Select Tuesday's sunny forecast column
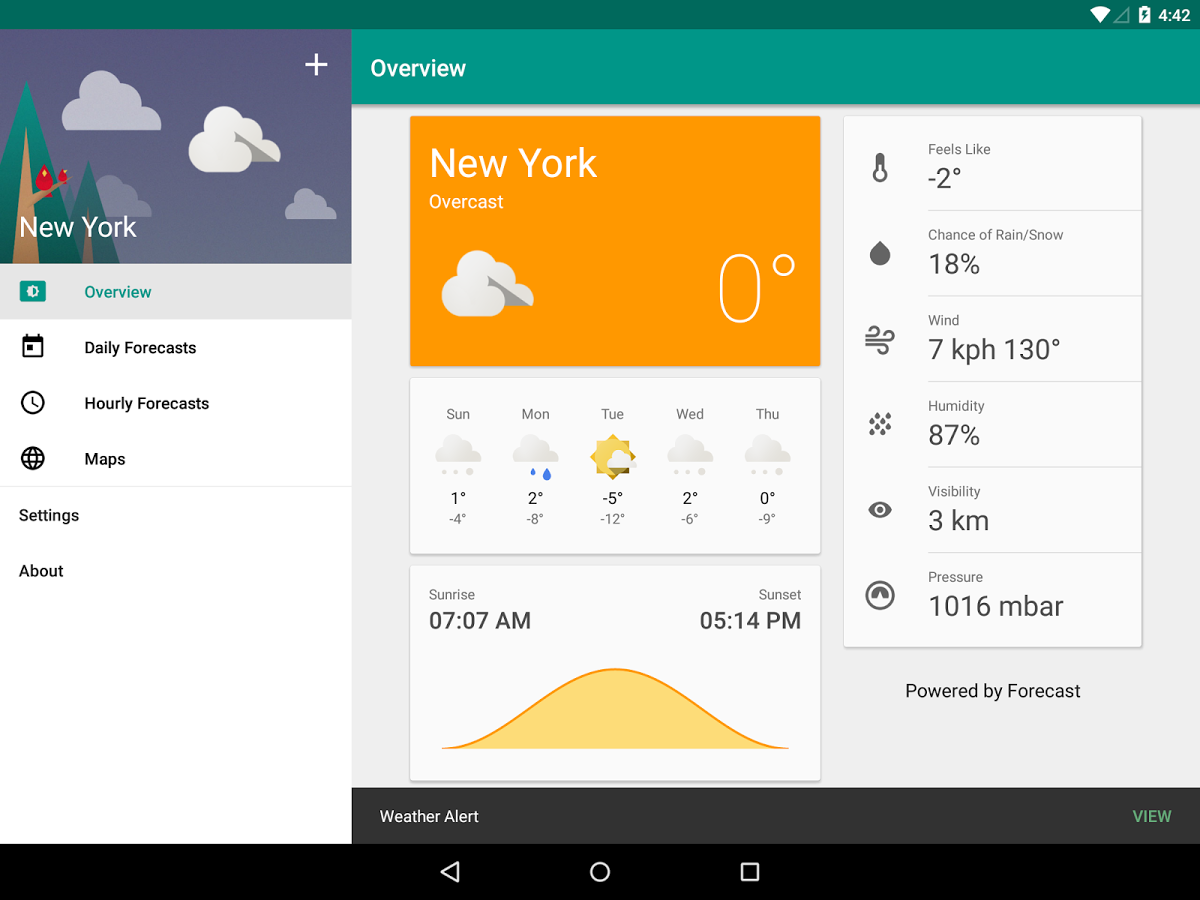The width and height of the screenshot is (1200, 900). coord(612,460)
